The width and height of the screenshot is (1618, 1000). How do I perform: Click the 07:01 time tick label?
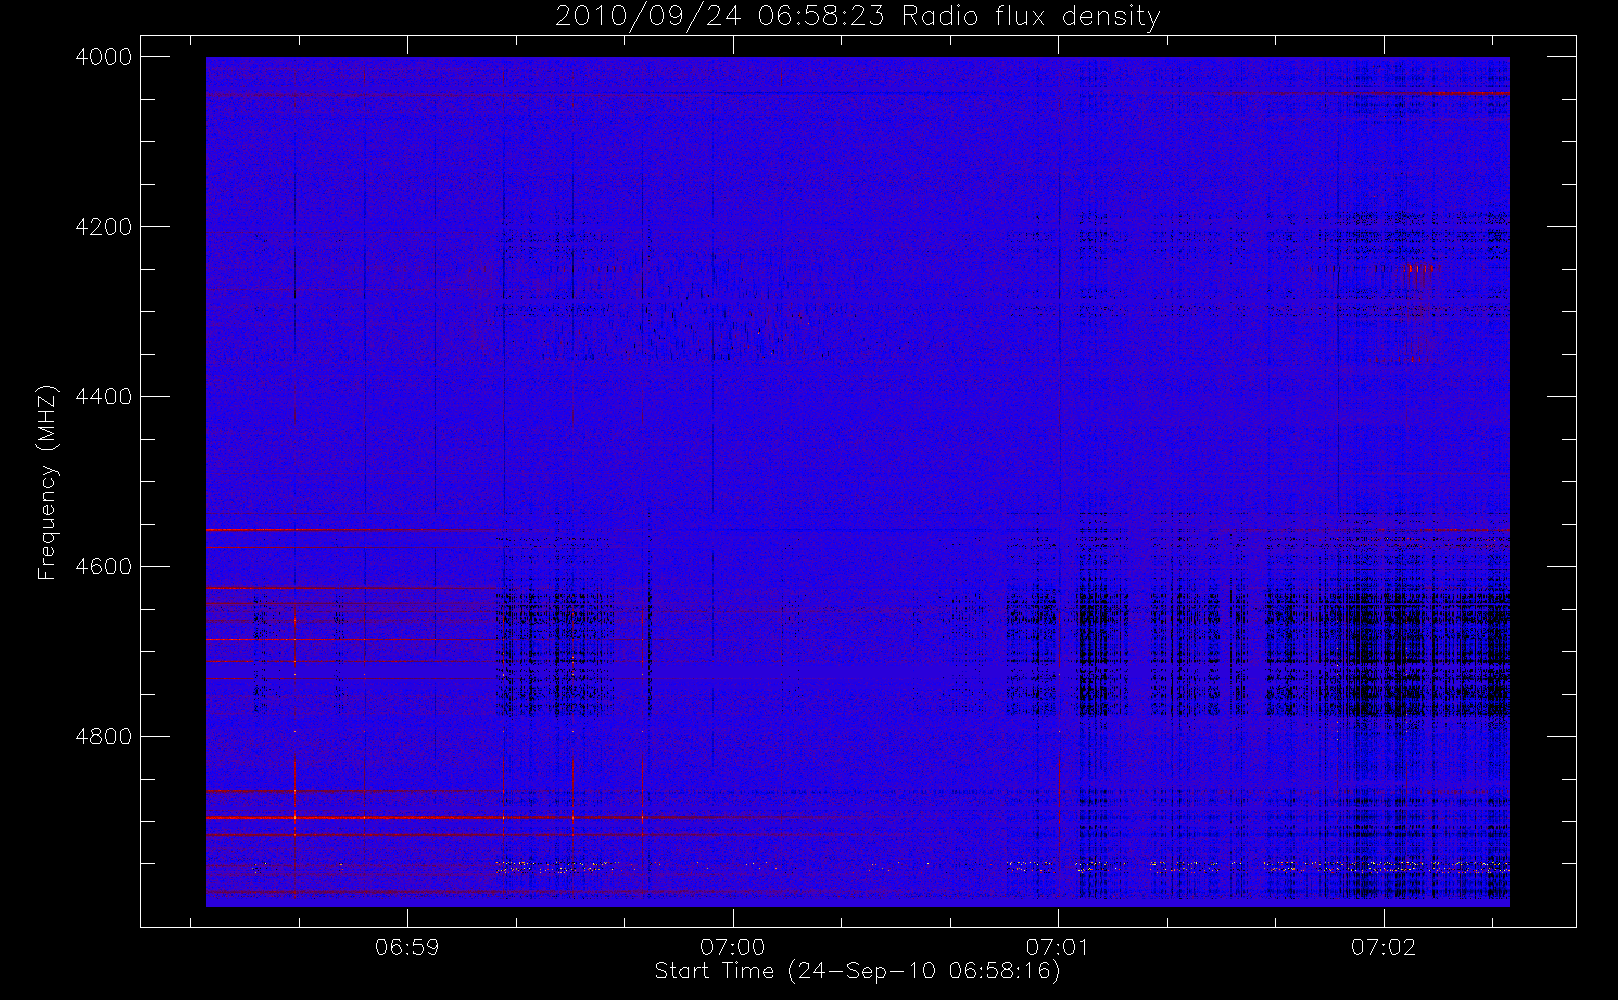(1058, 947)
